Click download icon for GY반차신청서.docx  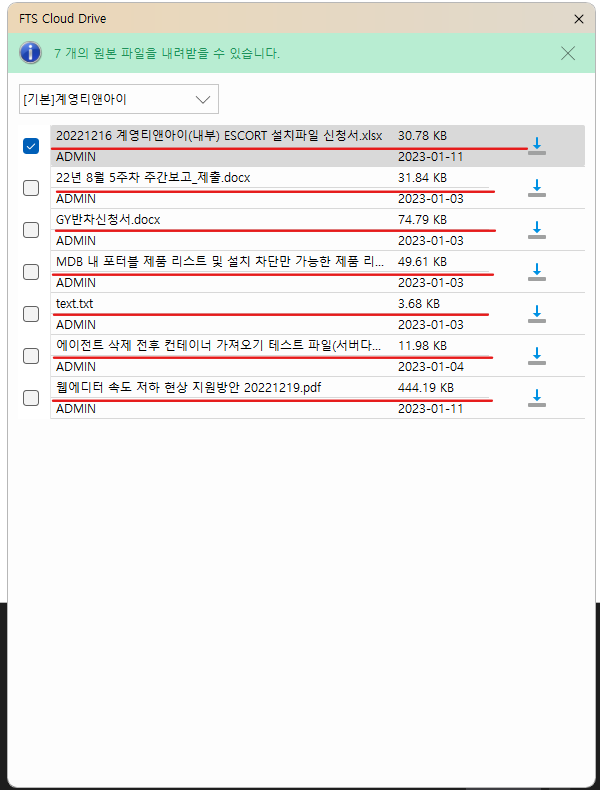pos(537,230)
